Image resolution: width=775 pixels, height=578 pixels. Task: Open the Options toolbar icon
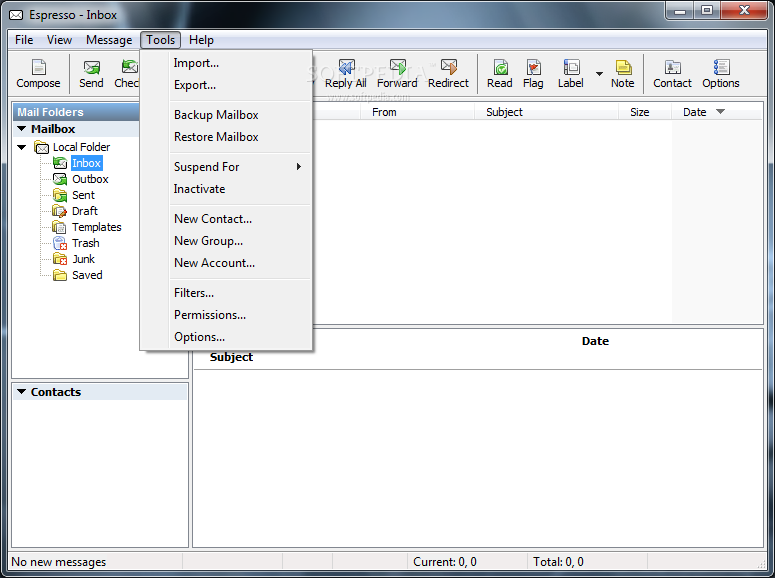click(721, 74)
